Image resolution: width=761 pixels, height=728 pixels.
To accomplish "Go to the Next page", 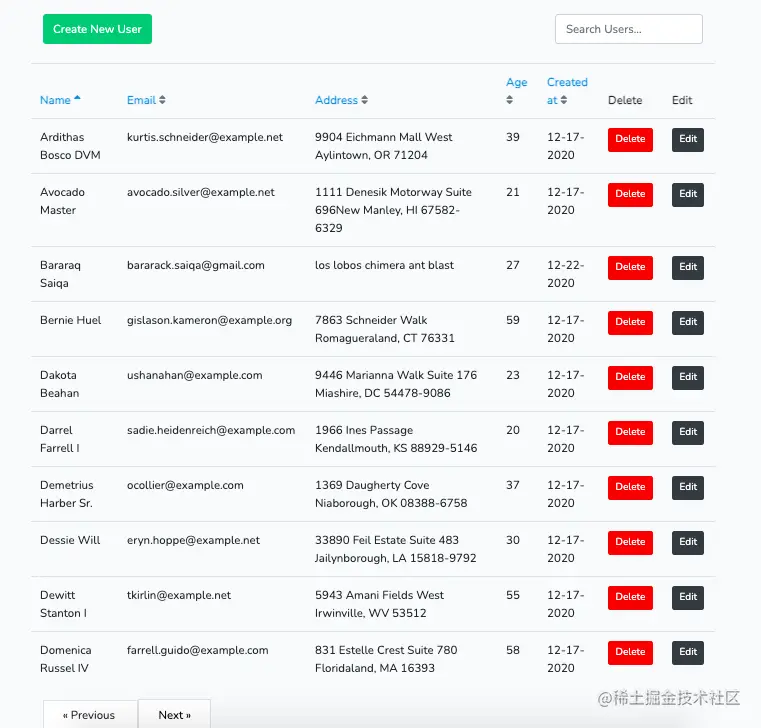I will click(174, 714).
